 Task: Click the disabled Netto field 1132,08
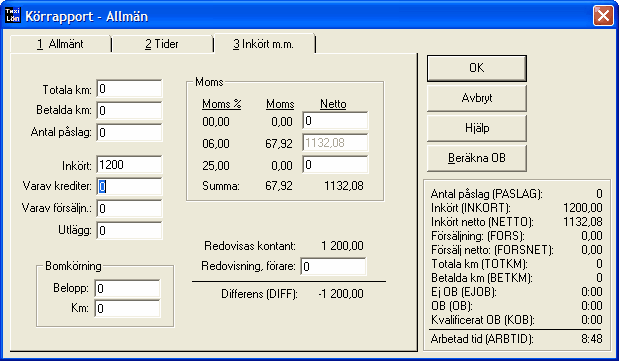coord(335,143)
